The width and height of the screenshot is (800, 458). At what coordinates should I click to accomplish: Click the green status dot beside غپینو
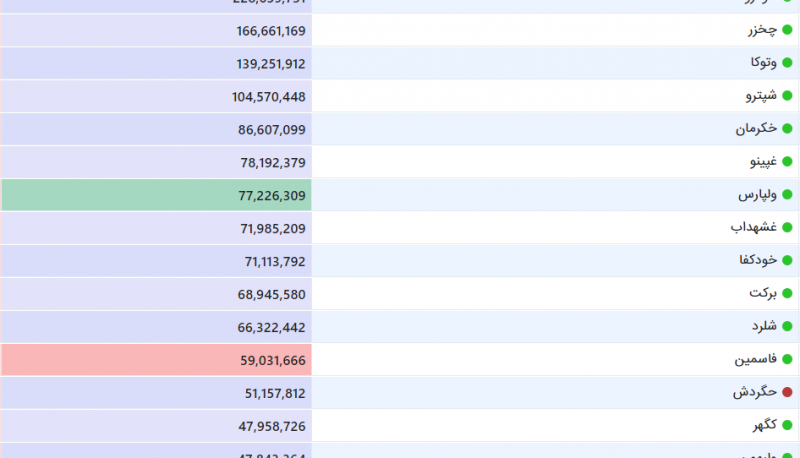pyautogui.click(x=787, y=162)
